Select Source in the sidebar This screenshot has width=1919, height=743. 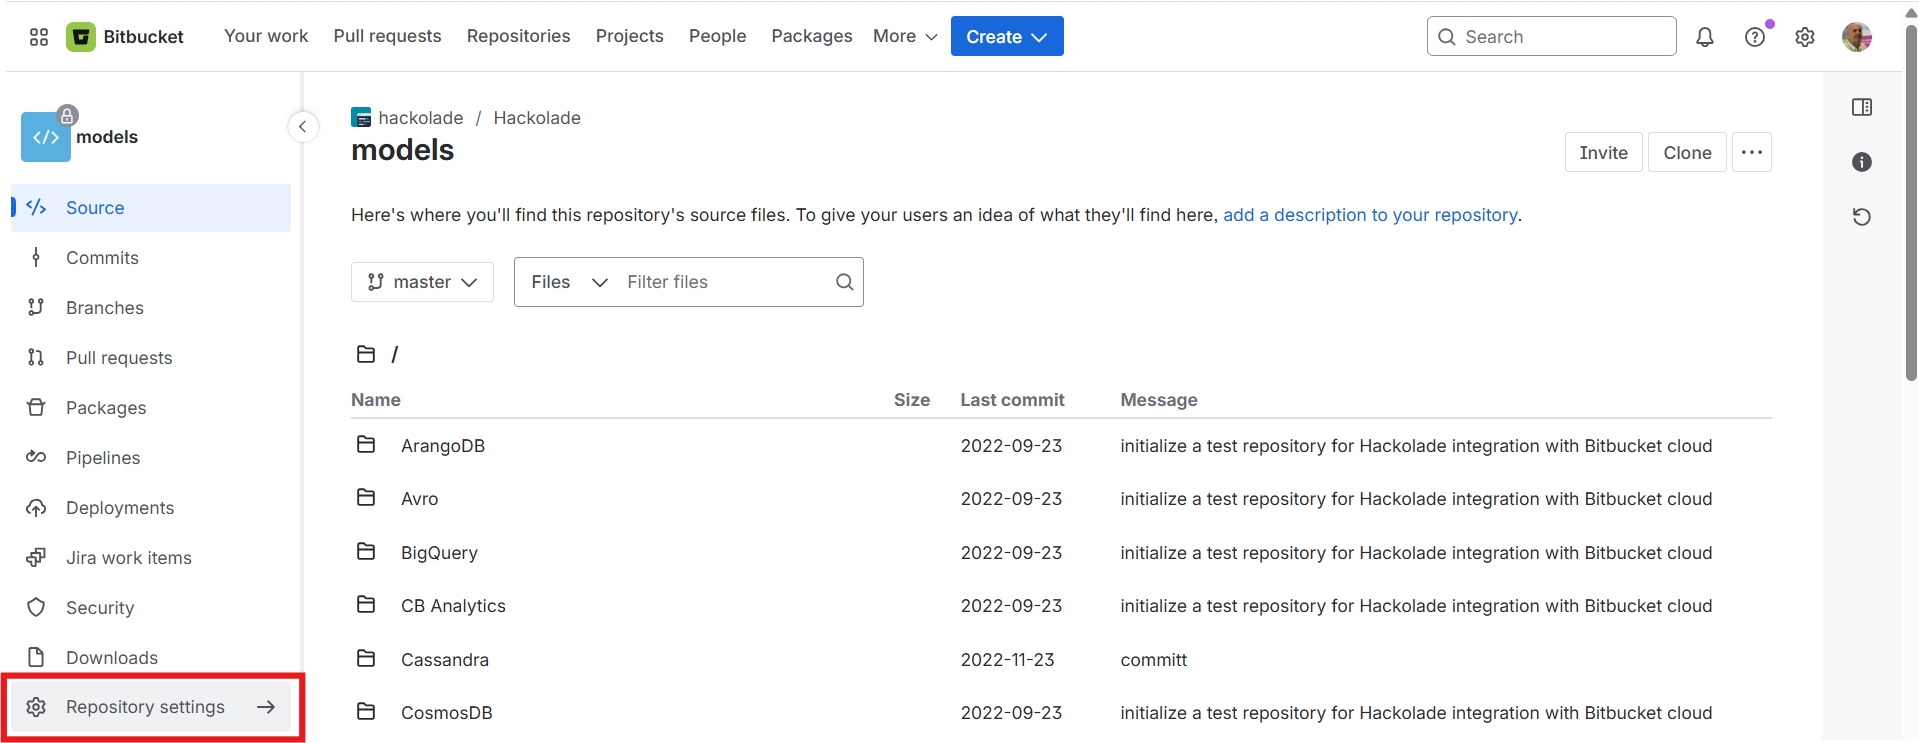pos(151,208)
